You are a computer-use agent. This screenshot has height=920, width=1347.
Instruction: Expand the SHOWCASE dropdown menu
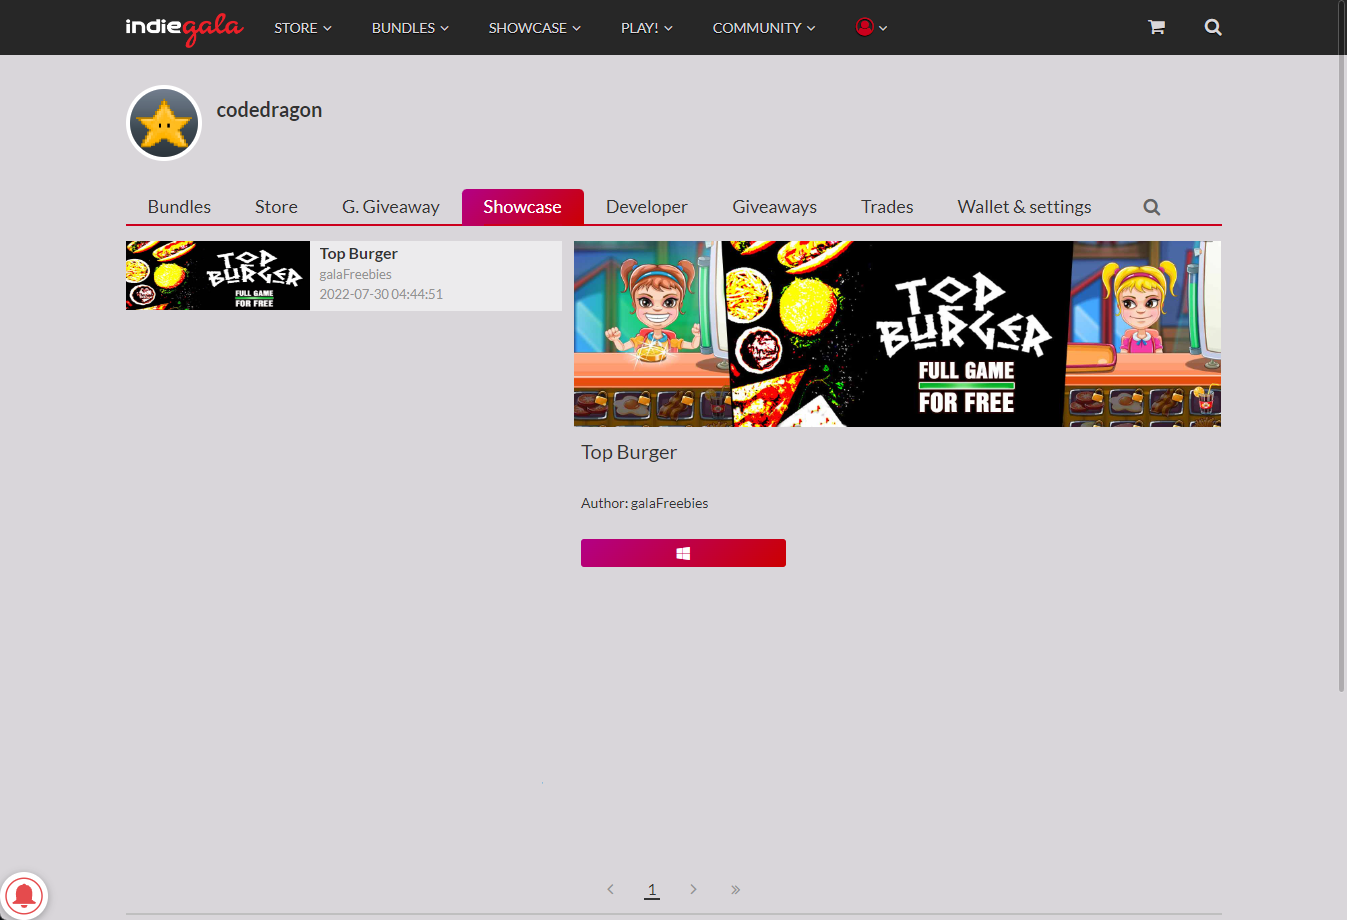point(535,28)
